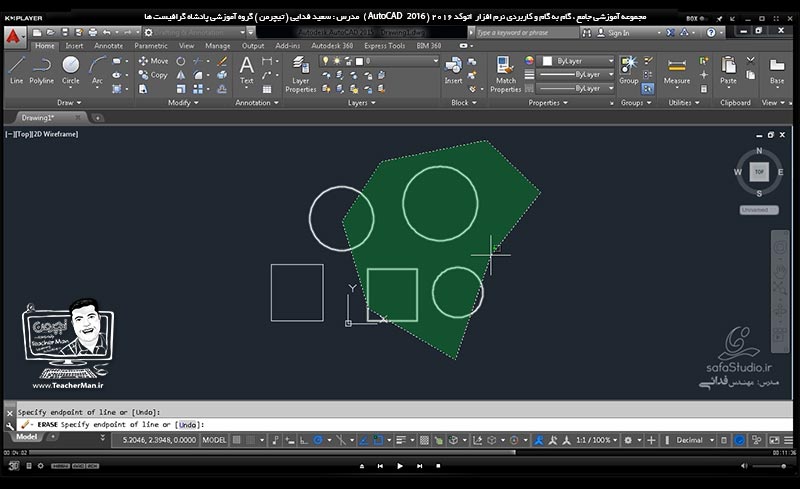Click the Table annotation icon
800x489 pixels.
[x=267, y=89]
